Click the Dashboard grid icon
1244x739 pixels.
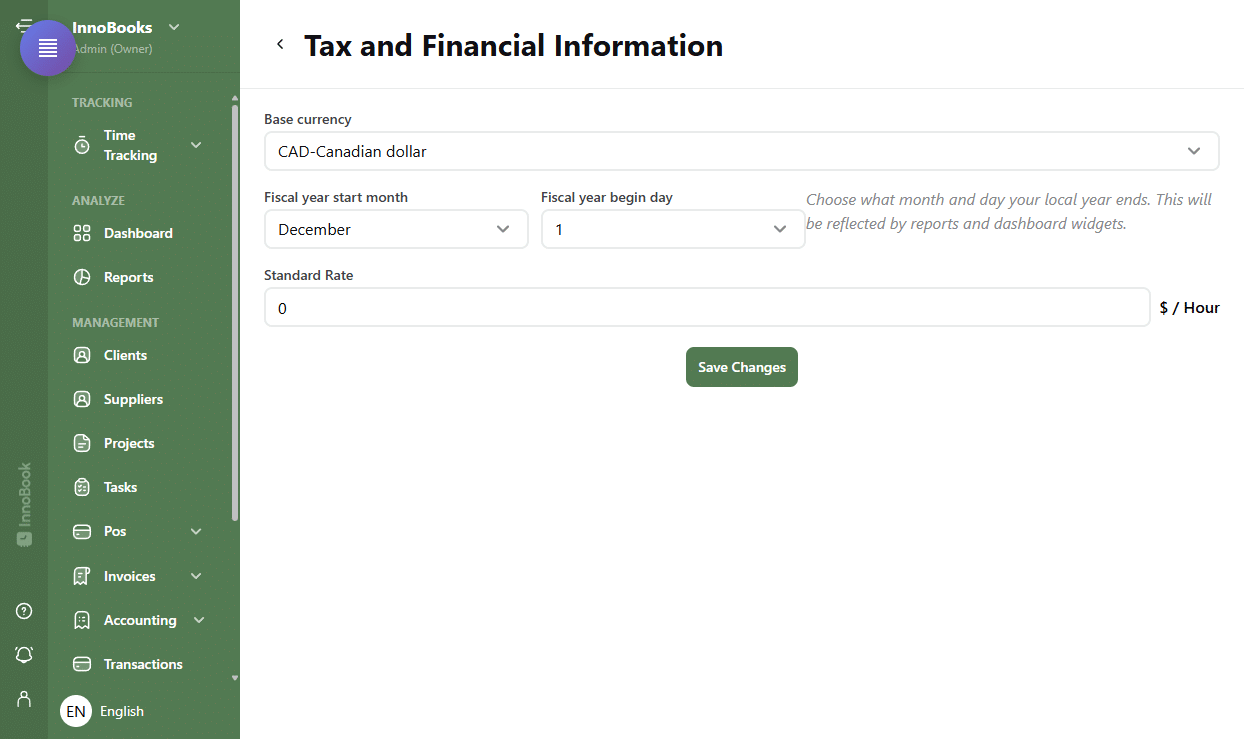[82, 233]
